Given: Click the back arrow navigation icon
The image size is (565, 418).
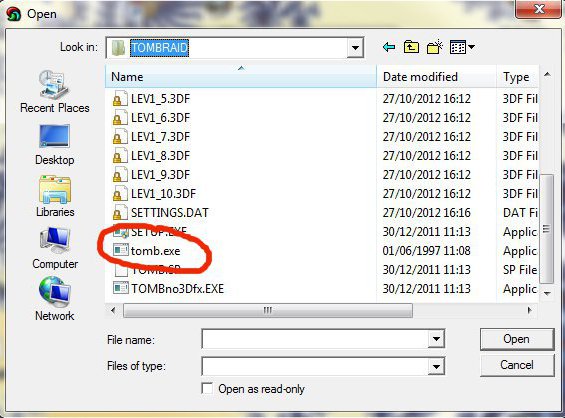Looking at the screenshot, I should click(x=389, y=47).
